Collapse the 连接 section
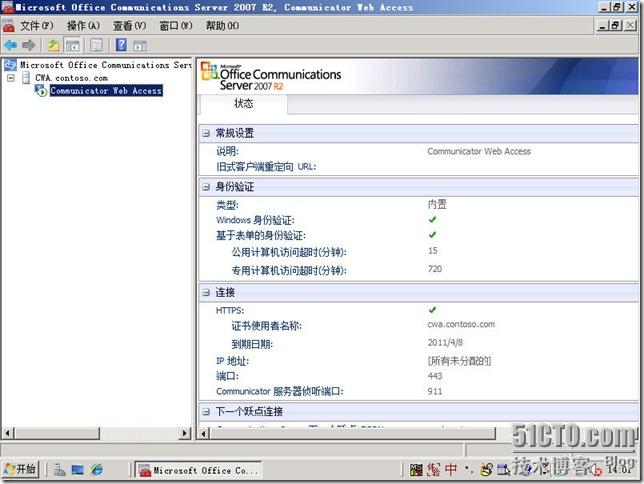Viewport: 644px width, 484px height. point(206,293)
